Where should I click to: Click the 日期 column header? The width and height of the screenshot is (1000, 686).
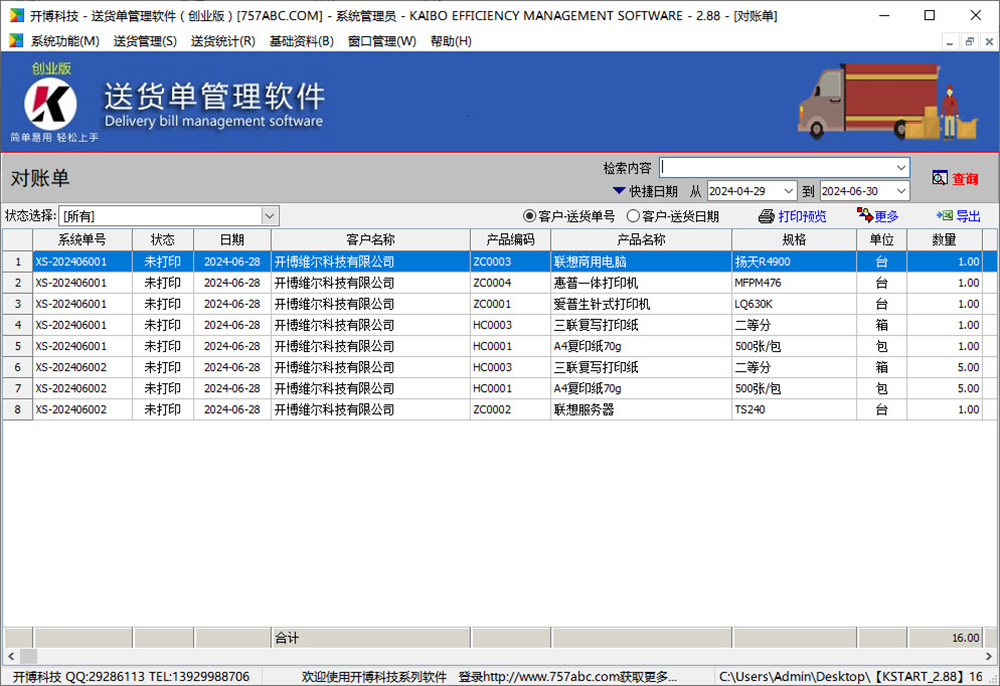232,240
